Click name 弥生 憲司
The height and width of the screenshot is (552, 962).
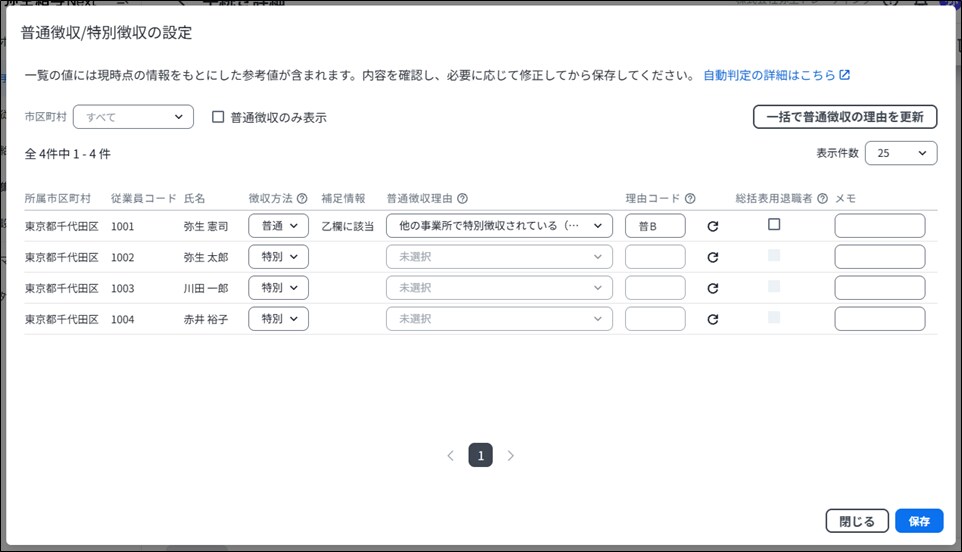pos(206,226)
